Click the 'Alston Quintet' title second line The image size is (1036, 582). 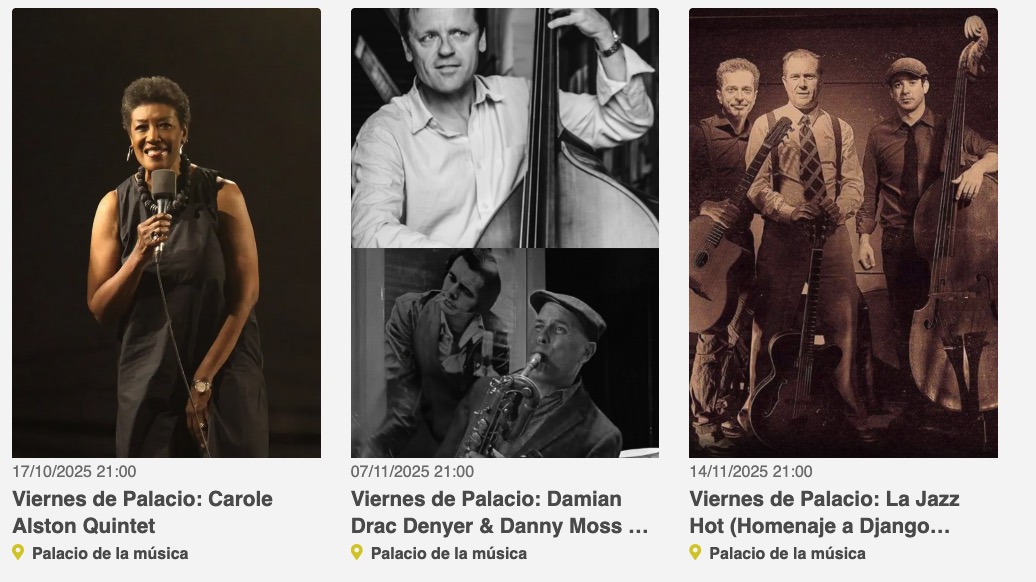click(84, 526)
